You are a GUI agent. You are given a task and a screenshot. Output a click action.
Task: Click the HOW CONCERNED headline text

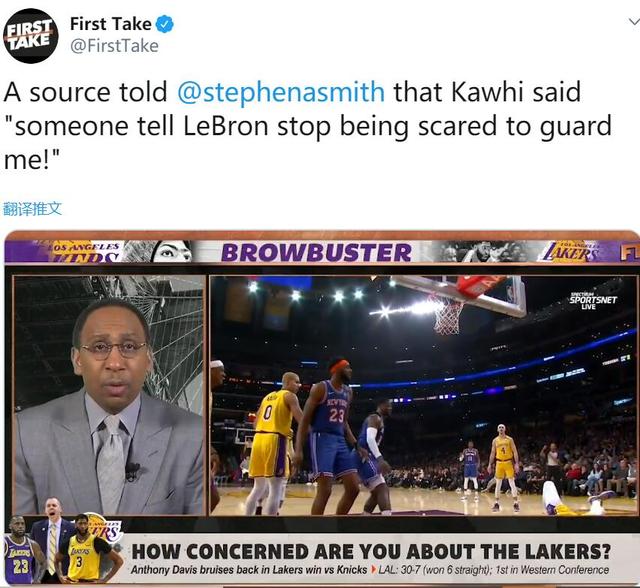pos(371,552)
